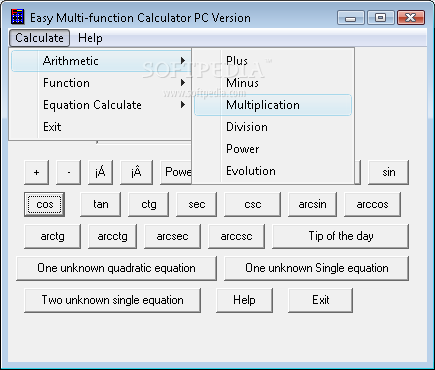Open Two unknown single equation solver
Screen dimensions: 435x370
click(x=113, y=300)
